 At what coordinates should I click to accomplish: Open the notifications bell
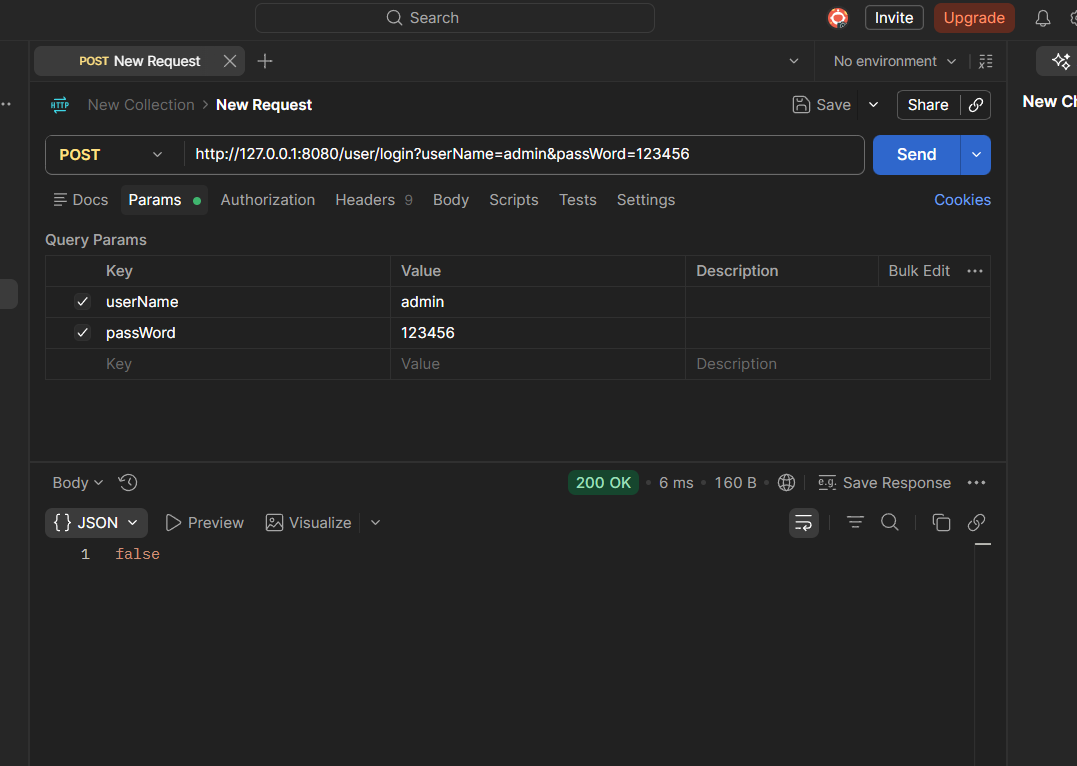1043,19
